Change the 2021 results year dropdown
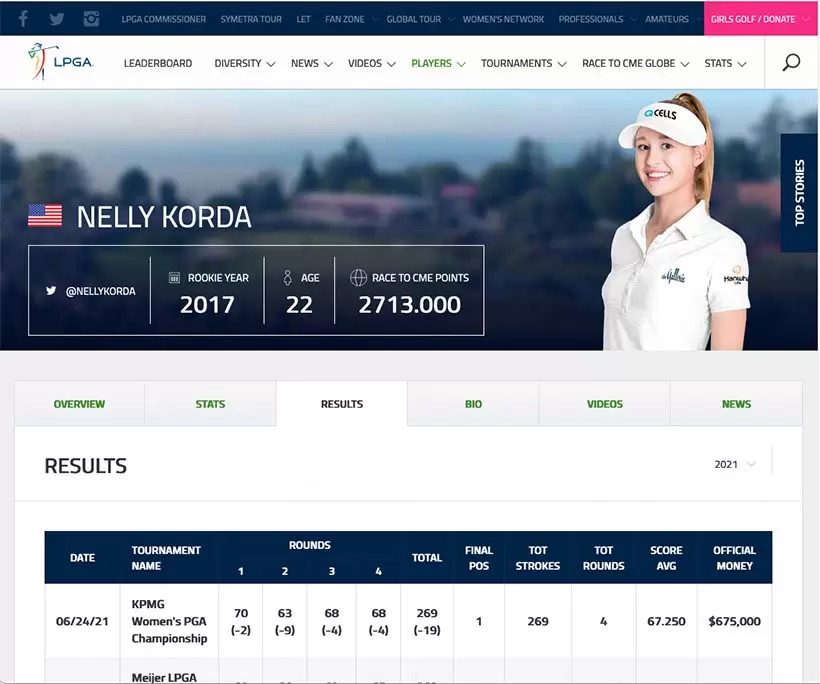This screenshot has height=684, width=820. [x=735, y=464]
